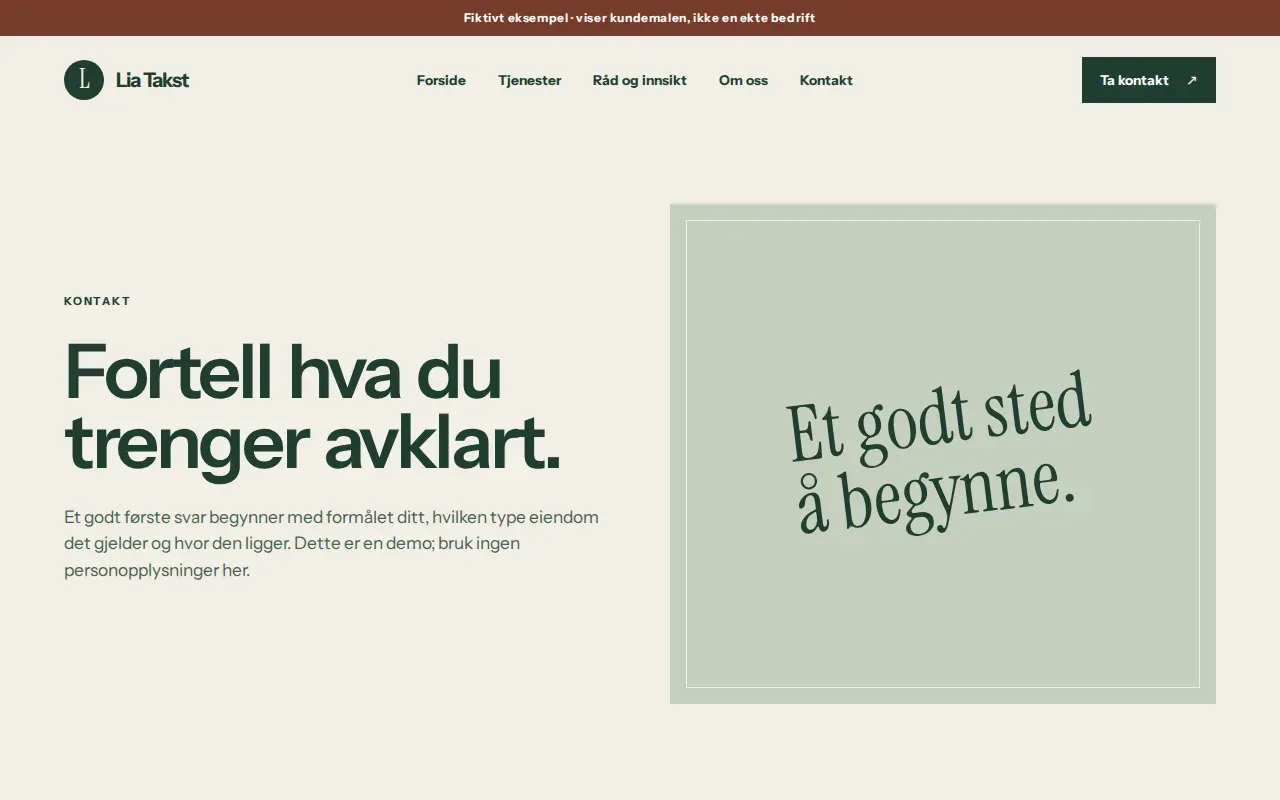Click the paragraph starting Et godt første svar
The height and width of the screenshot is (800, 1280).
[332, 544]
